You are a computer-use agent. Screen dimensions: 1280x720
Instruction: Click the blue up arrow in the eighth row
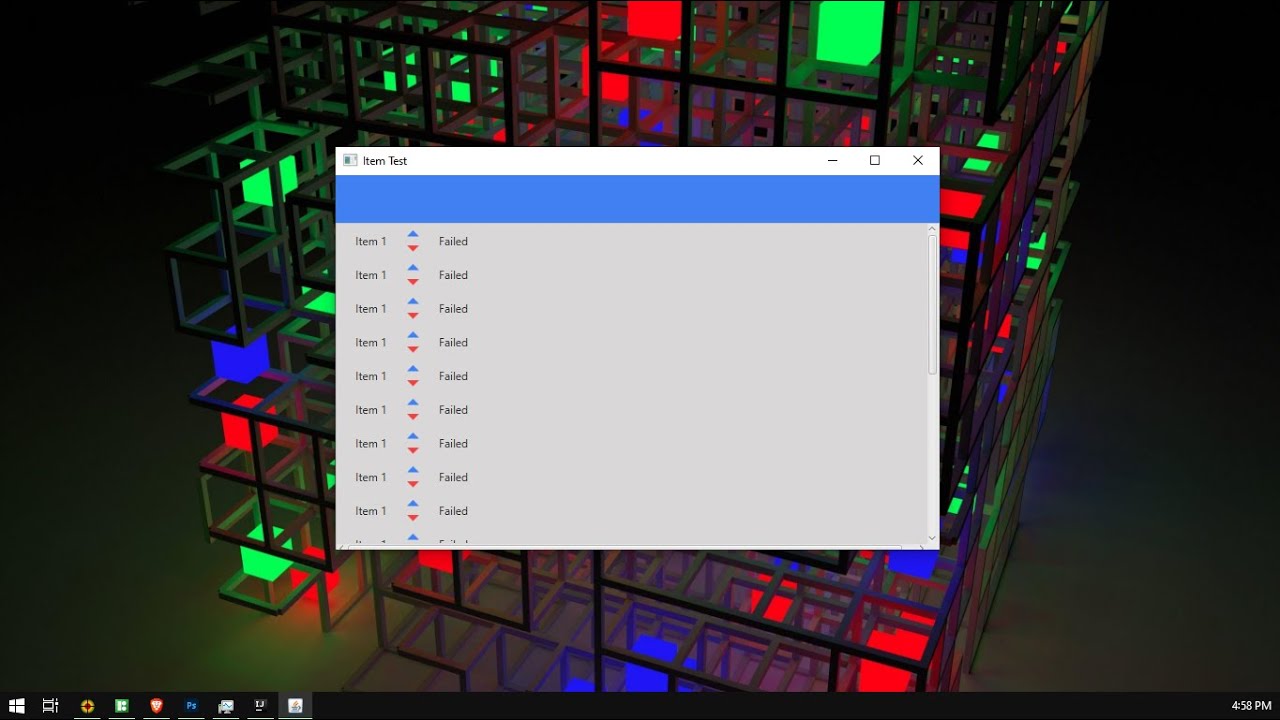[413, 470]
